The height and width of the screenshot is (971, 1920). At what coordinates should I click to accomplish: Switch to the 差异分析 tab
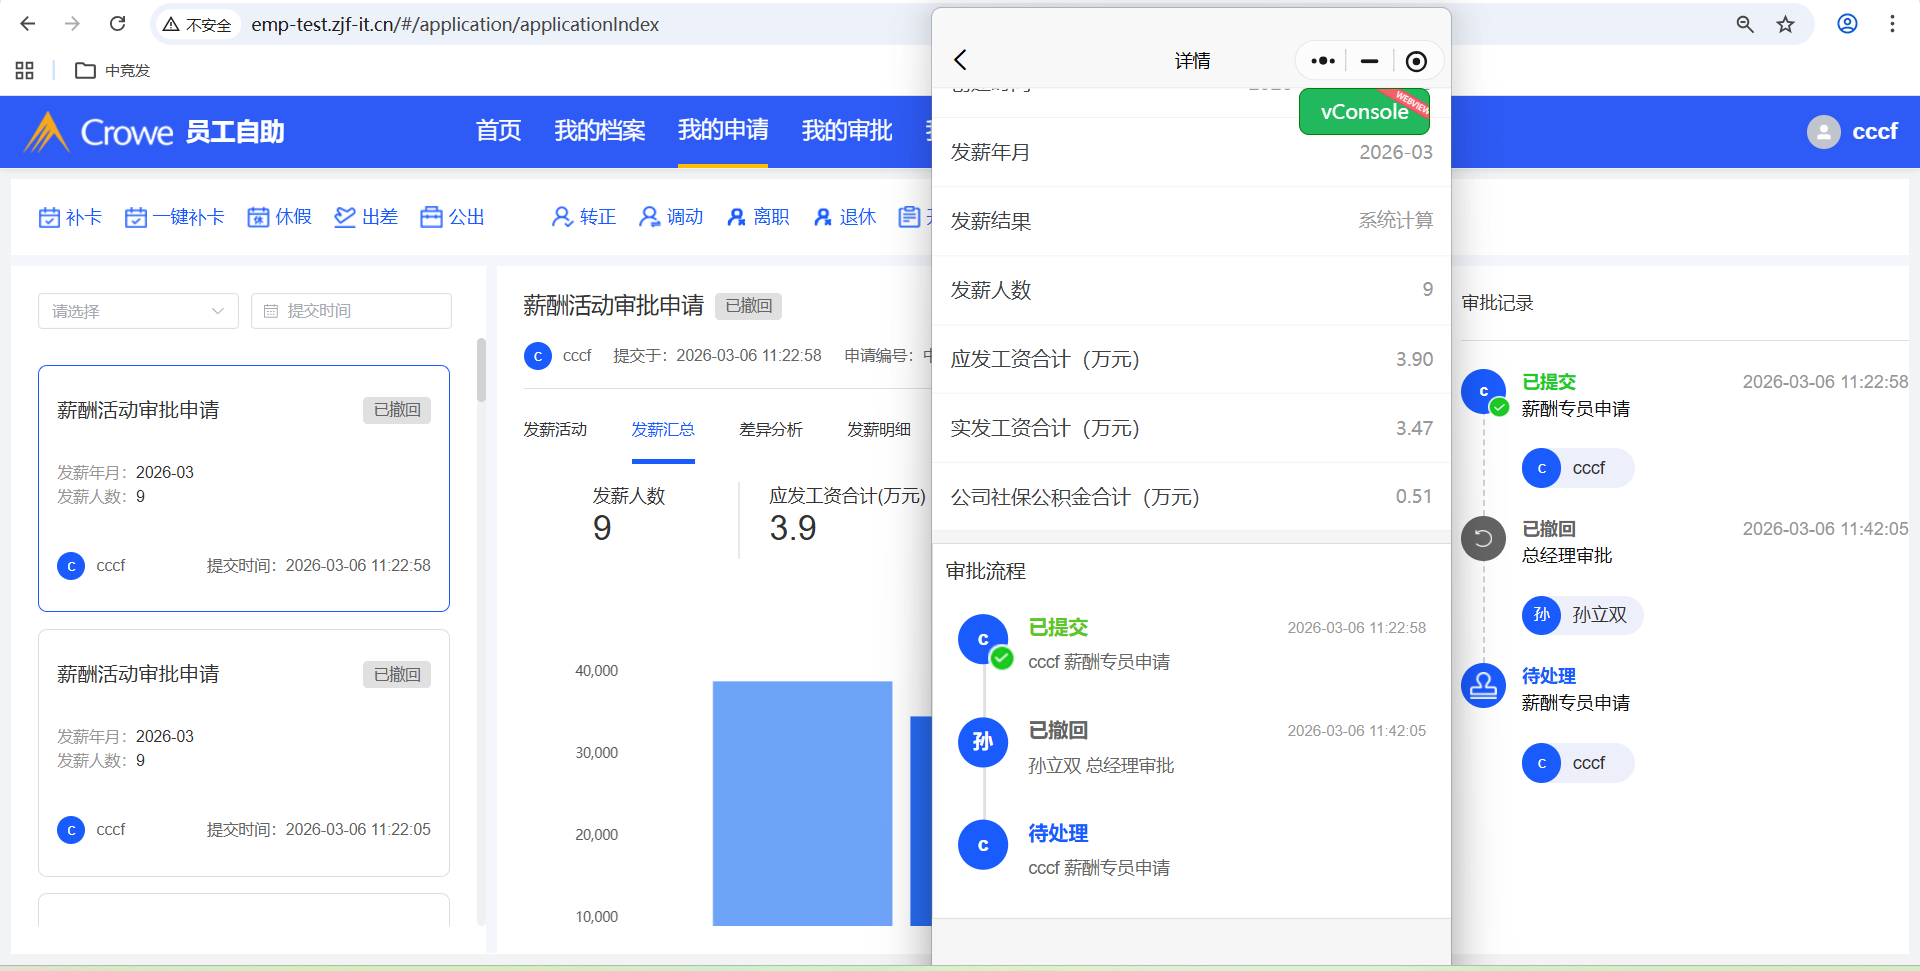pyautogui.click(x=770, y=430)
